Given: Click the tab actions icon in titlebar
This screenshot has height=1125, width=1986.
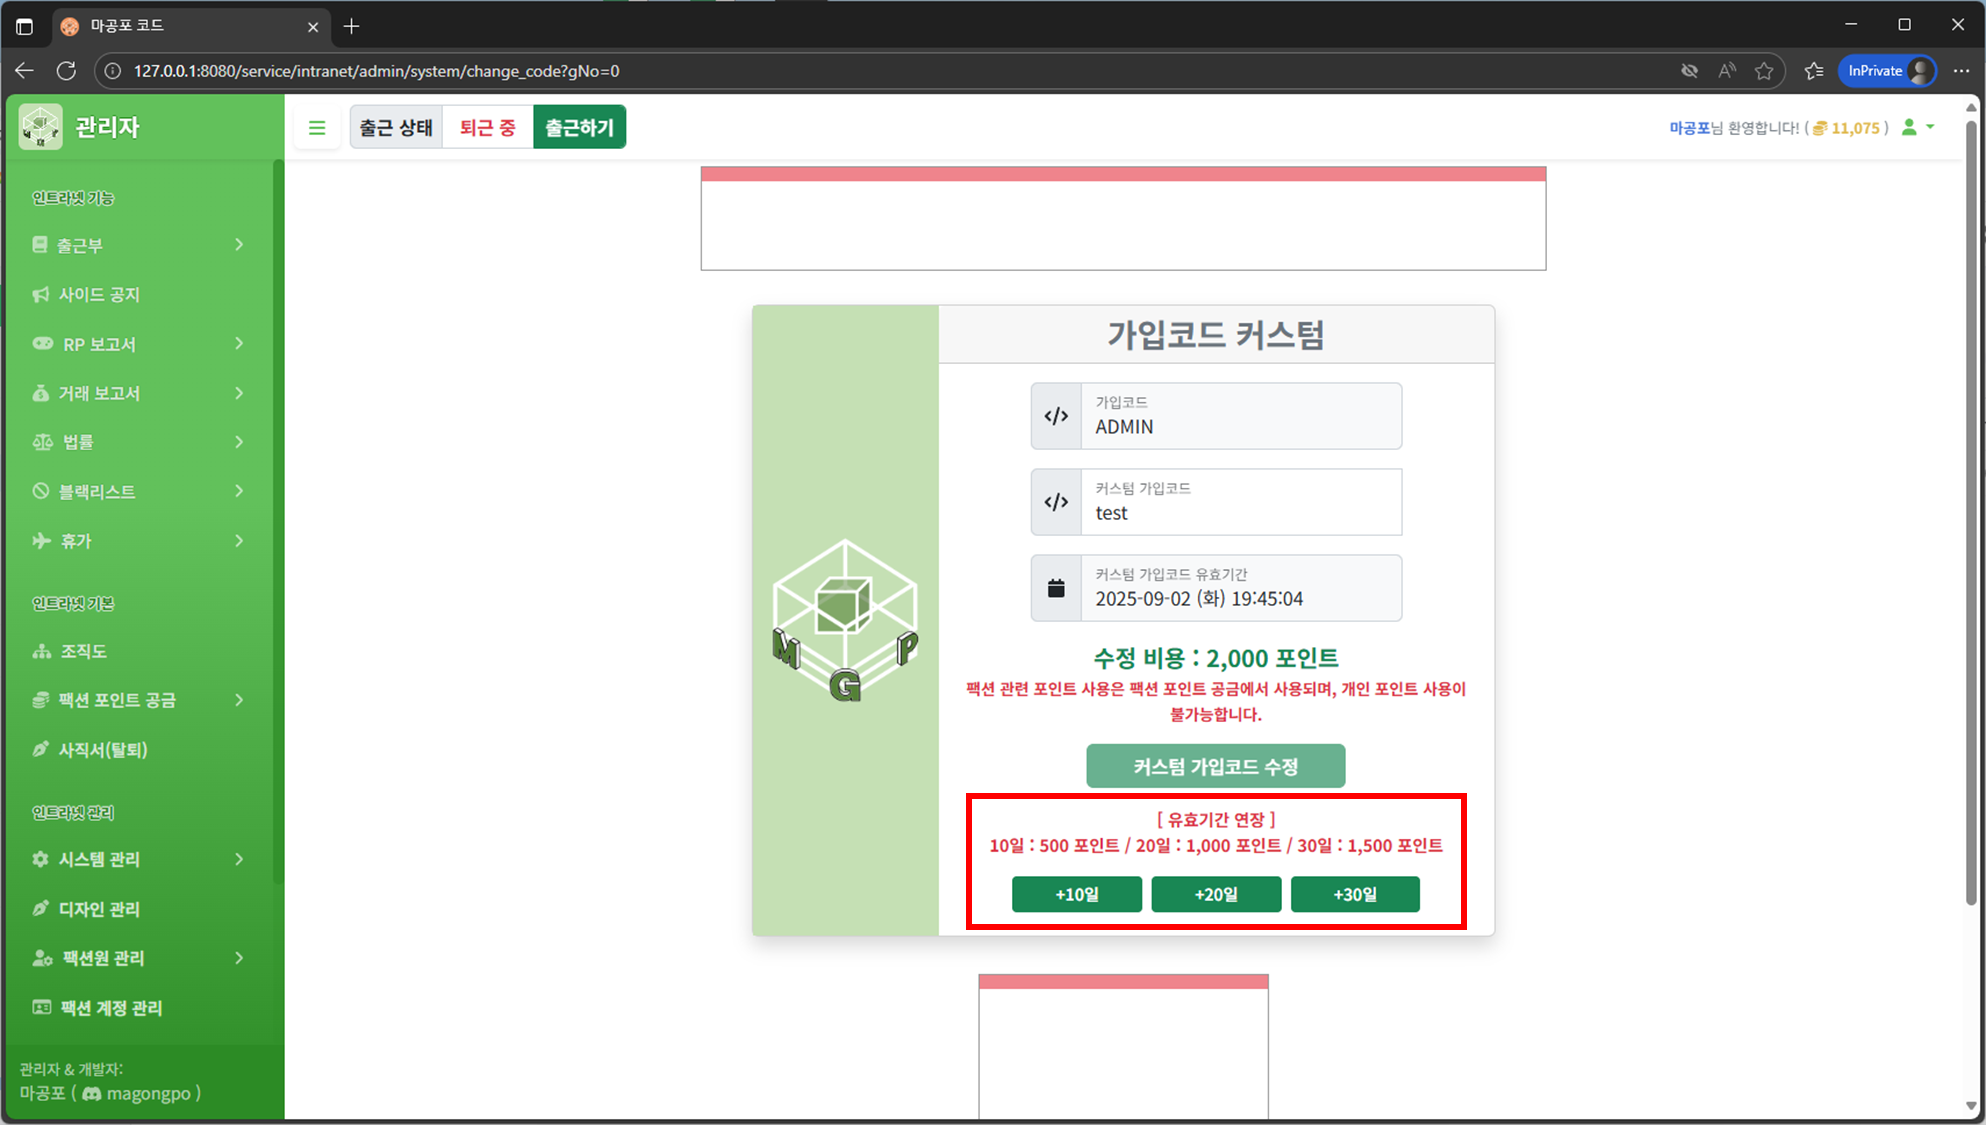Looking at the screenshot, I should tap(24, 26).
